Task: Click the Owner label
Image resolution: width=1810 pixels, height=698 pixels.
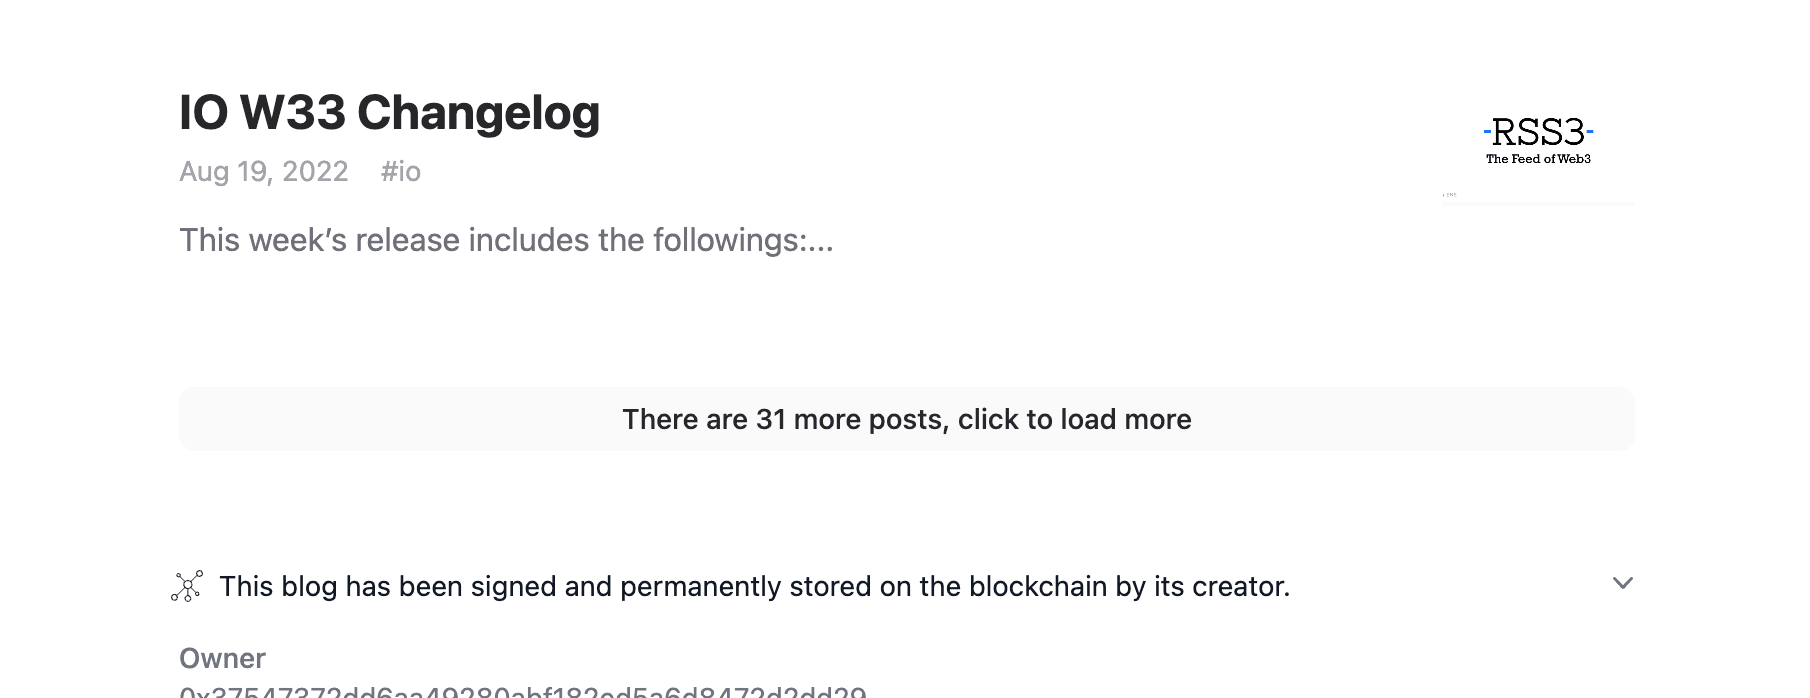Action: (x=222, y=658)
